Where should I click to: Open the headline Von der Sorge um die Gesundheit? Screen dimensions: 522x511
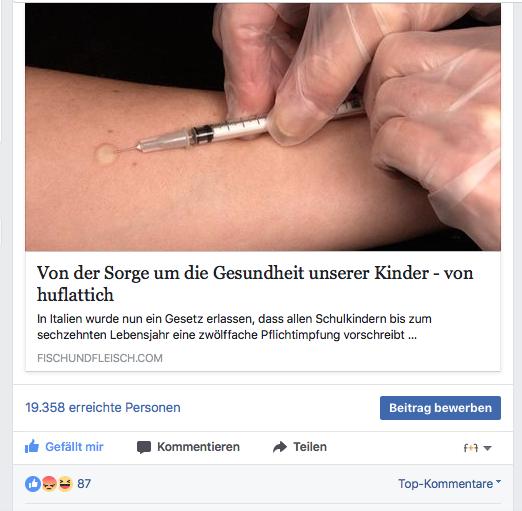255,283
